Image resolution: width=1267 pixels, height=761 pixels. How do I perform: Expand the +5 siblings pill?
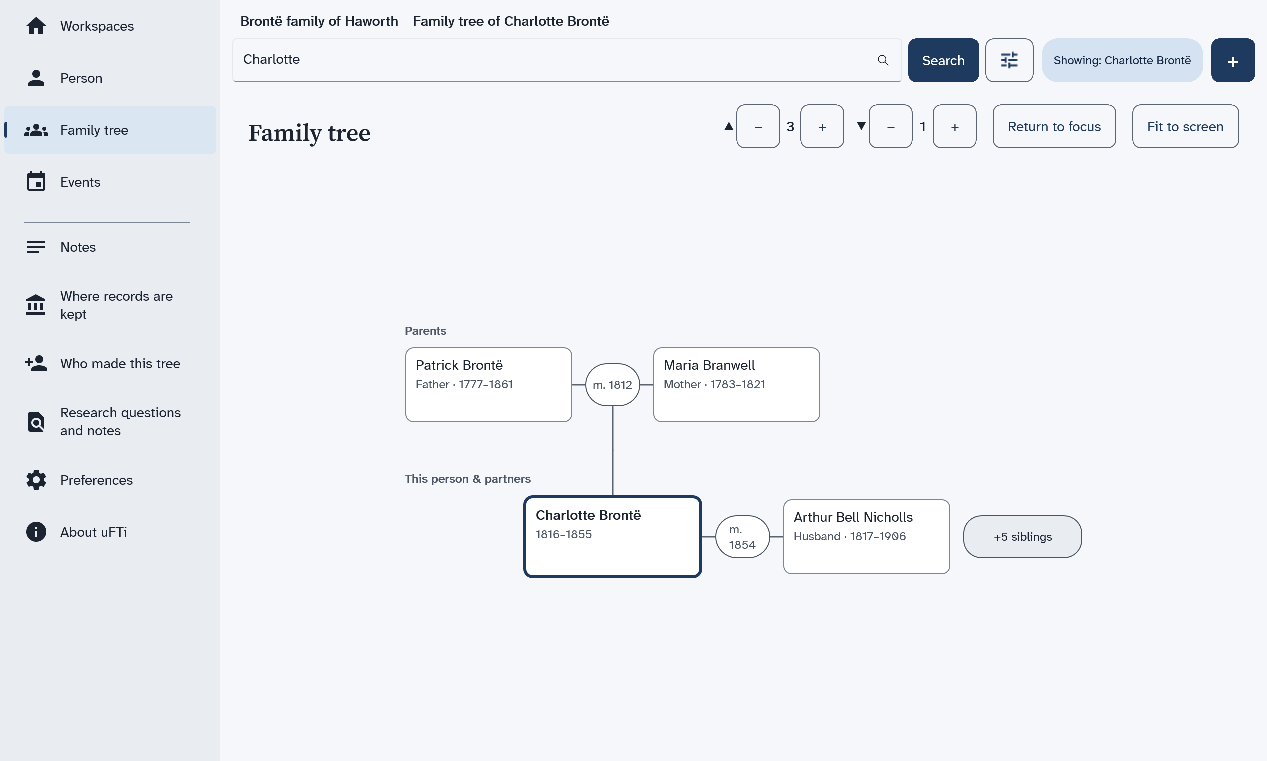coord(1022,536)
